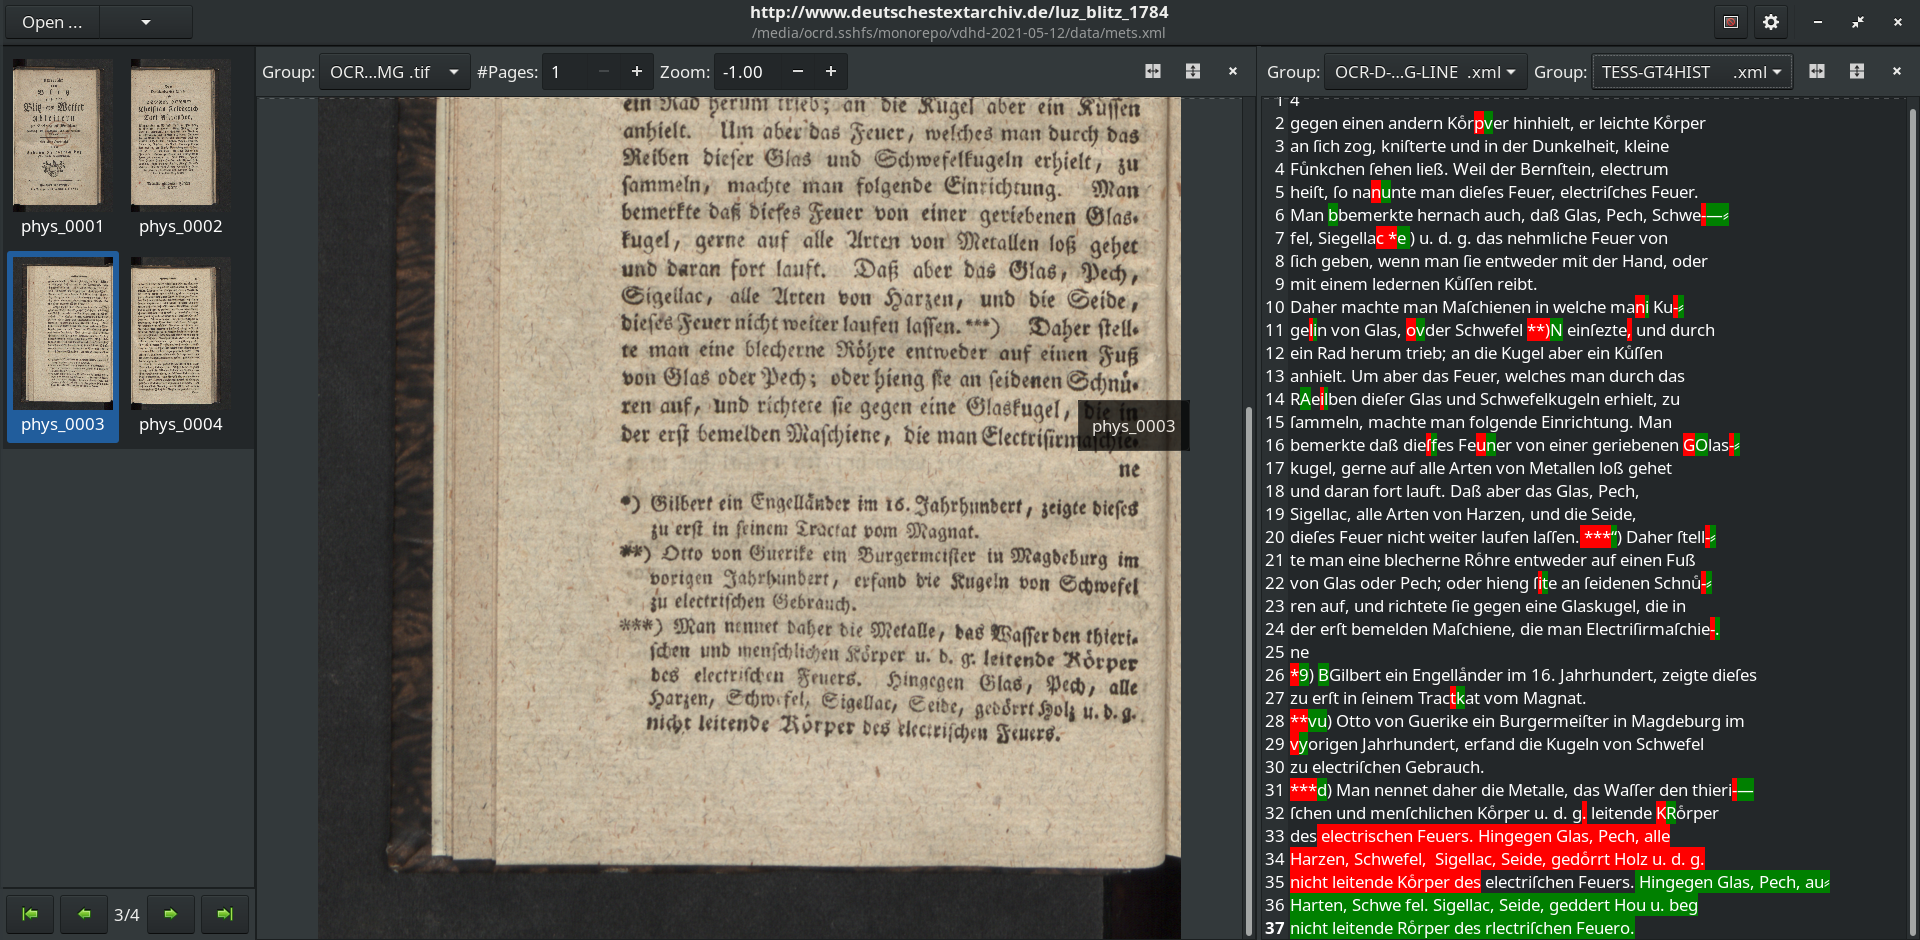The height and width of the screenshot is (940, 1920).
Task: Click the red stop icon in the title bar
Action: click(x=1731, y=22)
